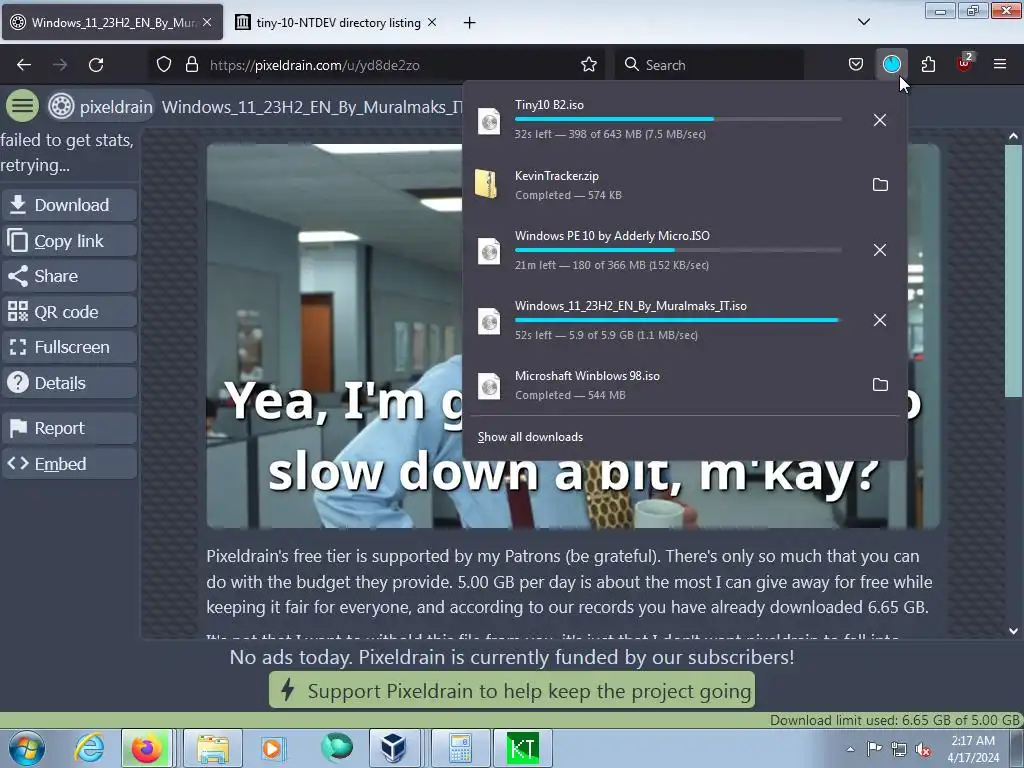Click Show all downloads

(530, 437)
